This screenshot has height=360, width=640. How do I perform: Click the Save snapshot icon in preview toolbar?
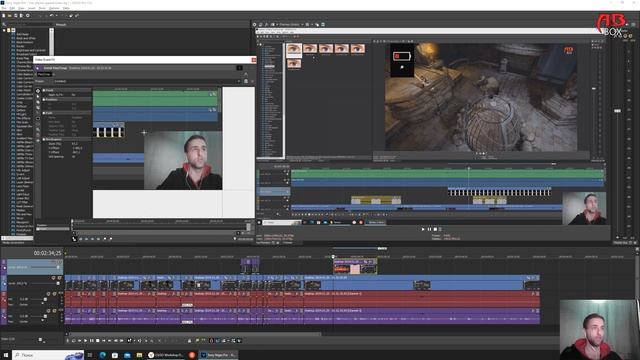323,24
